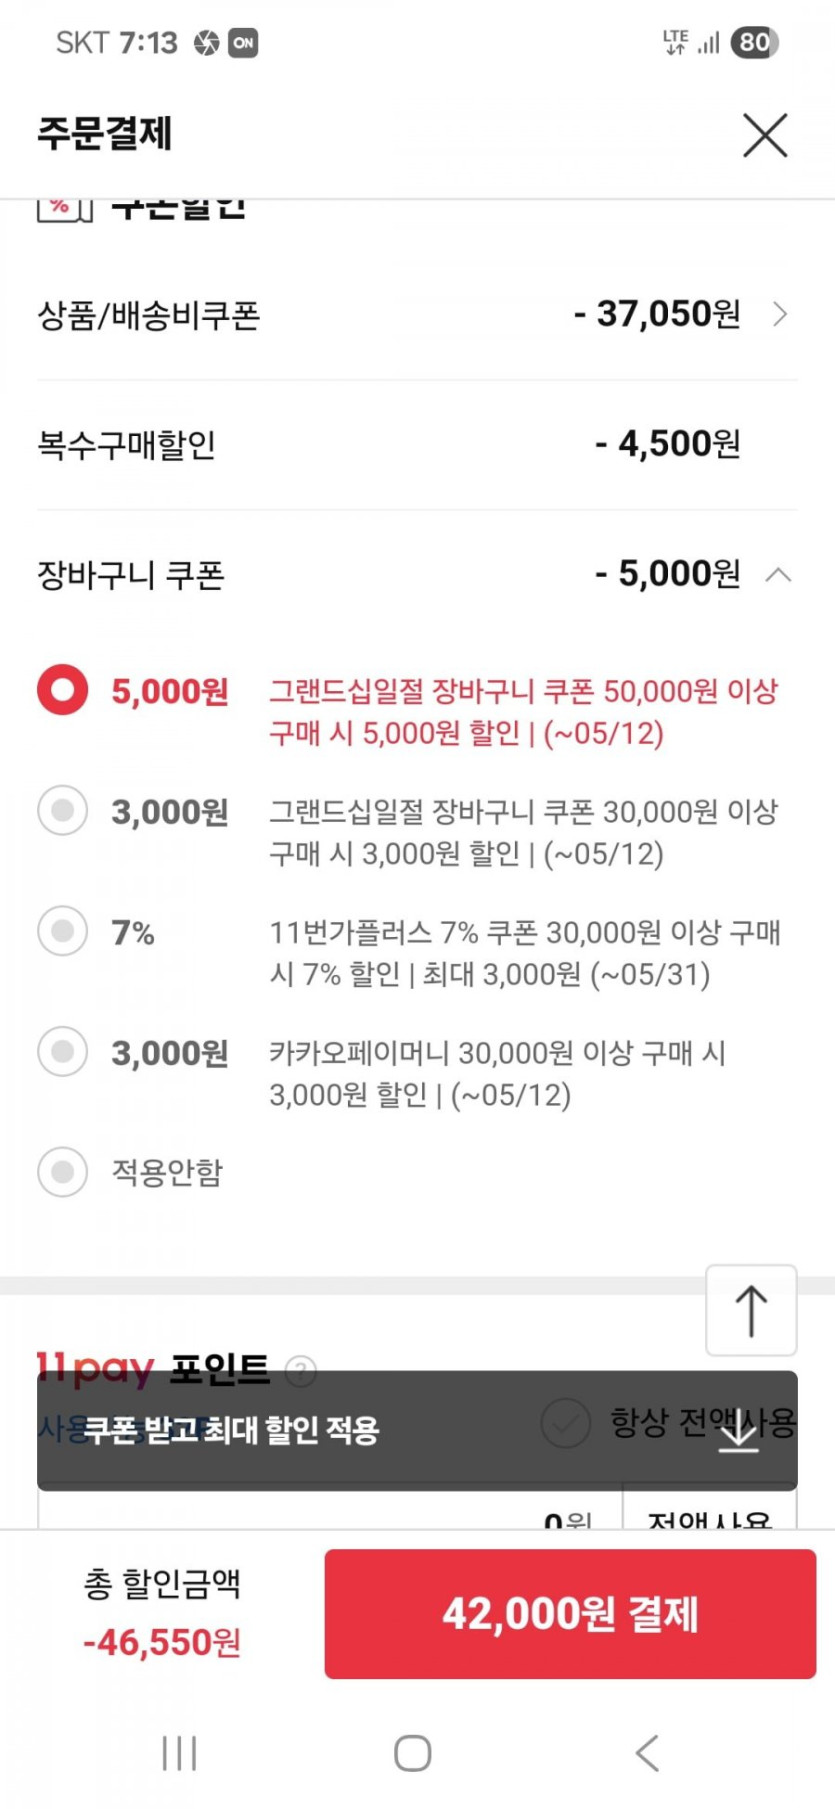Tap the scroll-to-top arrow button
The width and height of the screenshot is (835, 1809).
pyautogui.click(x=751, y=1310)
